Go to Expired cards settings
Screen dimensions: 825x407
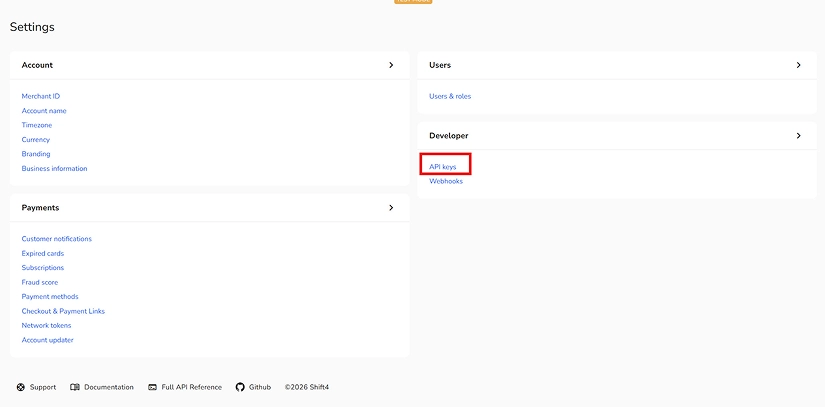pyautogui.click(x=43, y=253)
